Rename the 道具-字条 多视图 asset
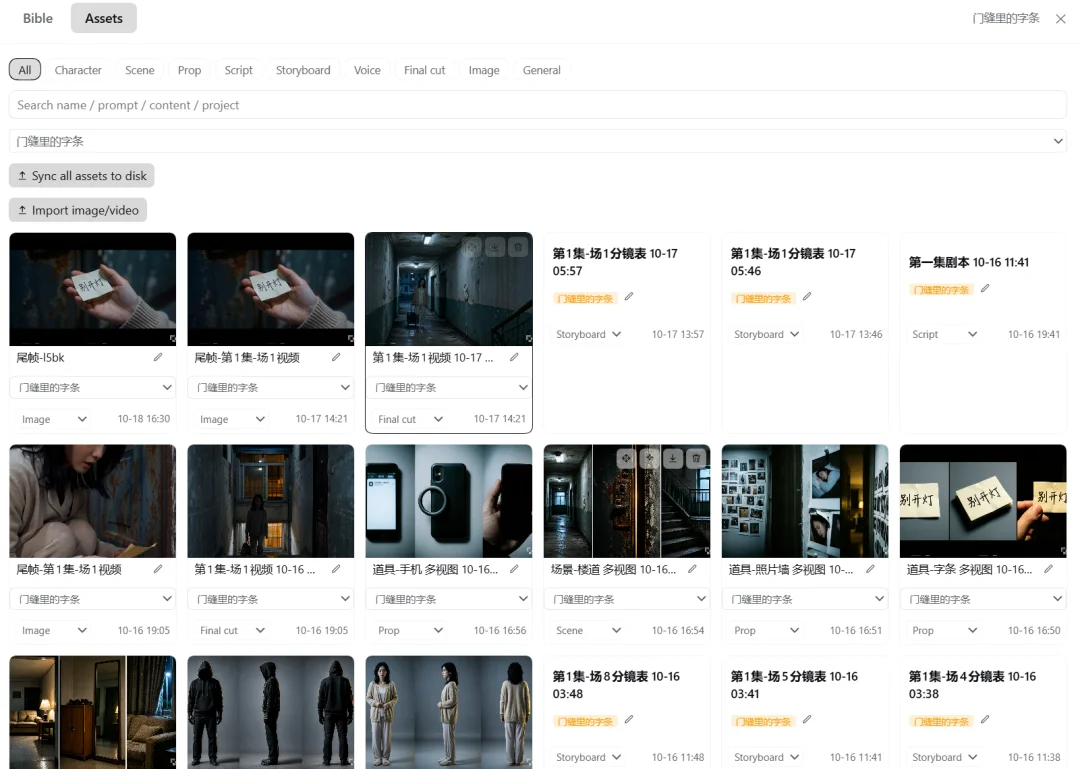Screen dimensions: 1080x769 click(x=1048, y=569)
